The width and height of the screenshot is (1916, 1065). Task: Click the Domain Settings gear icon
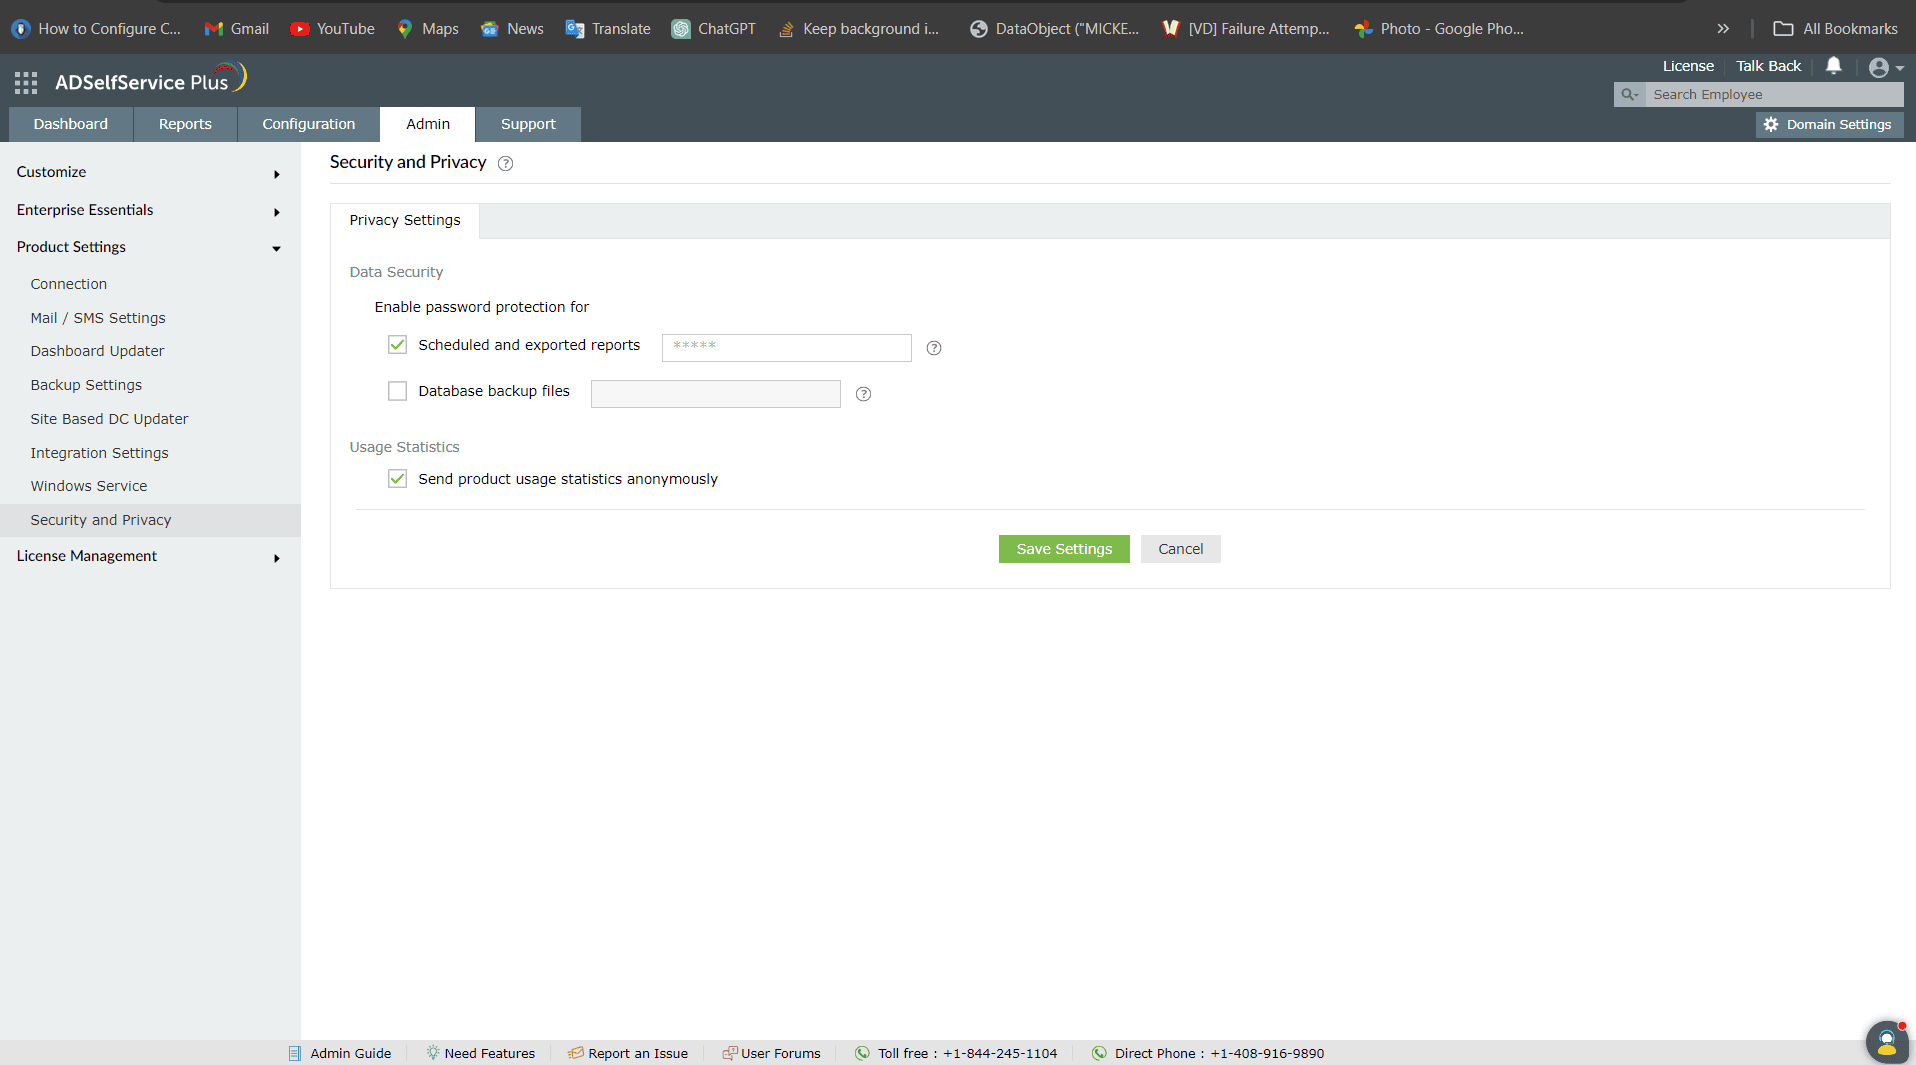click(1771, 124)
